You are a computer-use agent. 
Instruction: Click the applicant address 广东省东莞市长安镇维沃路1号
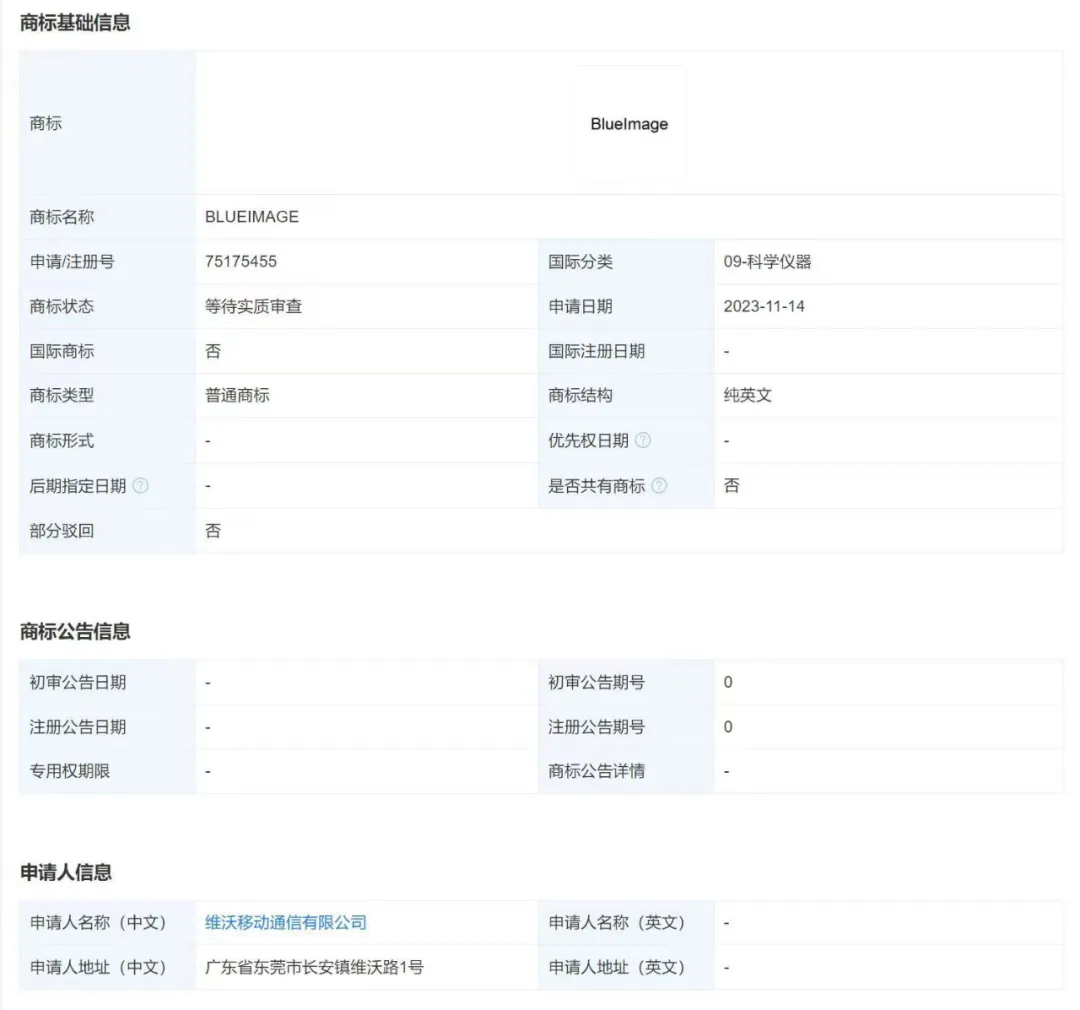coord(314,967)
